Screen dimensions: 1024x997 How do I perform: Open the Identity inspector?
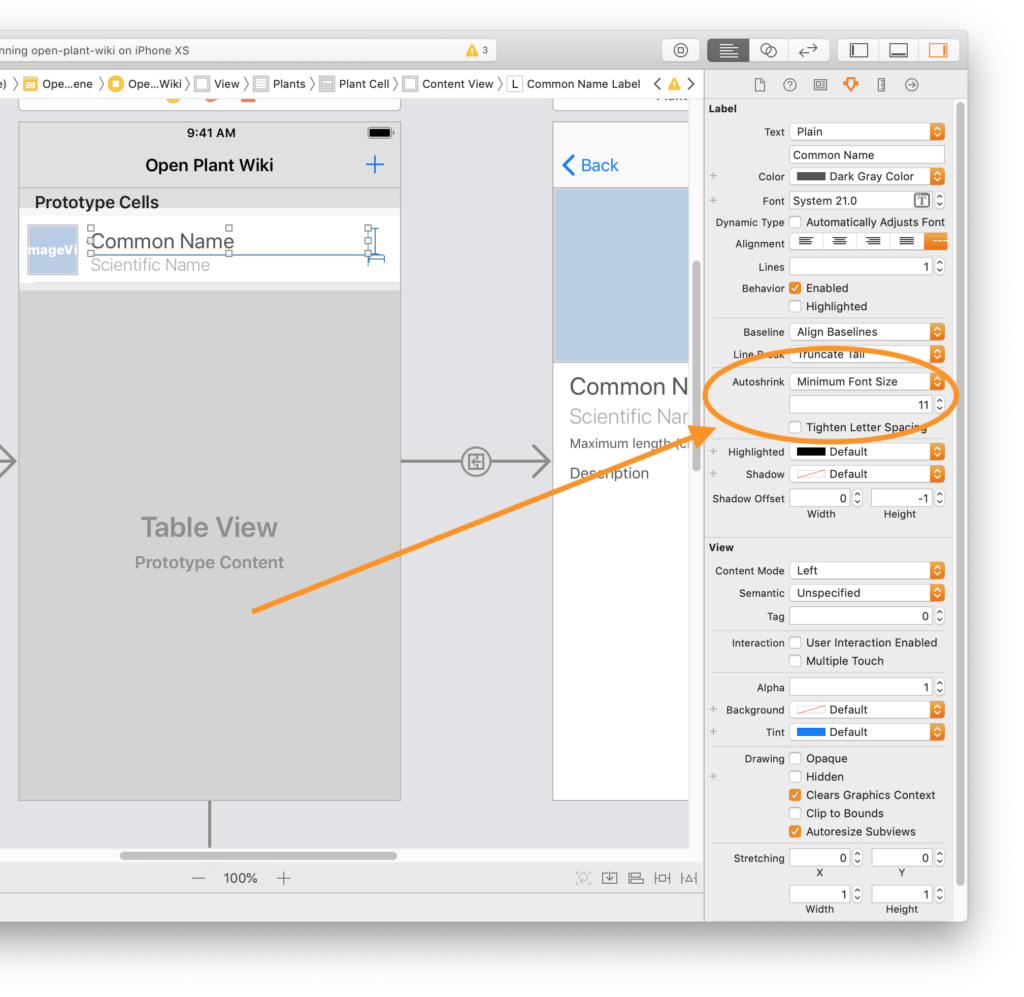coord(820,85)
